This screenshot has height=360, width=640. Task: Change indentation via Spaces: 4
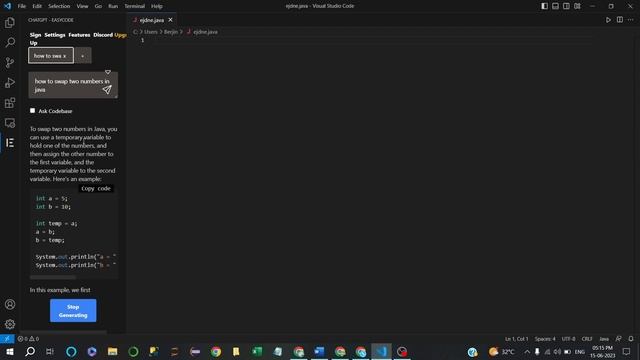545,339
